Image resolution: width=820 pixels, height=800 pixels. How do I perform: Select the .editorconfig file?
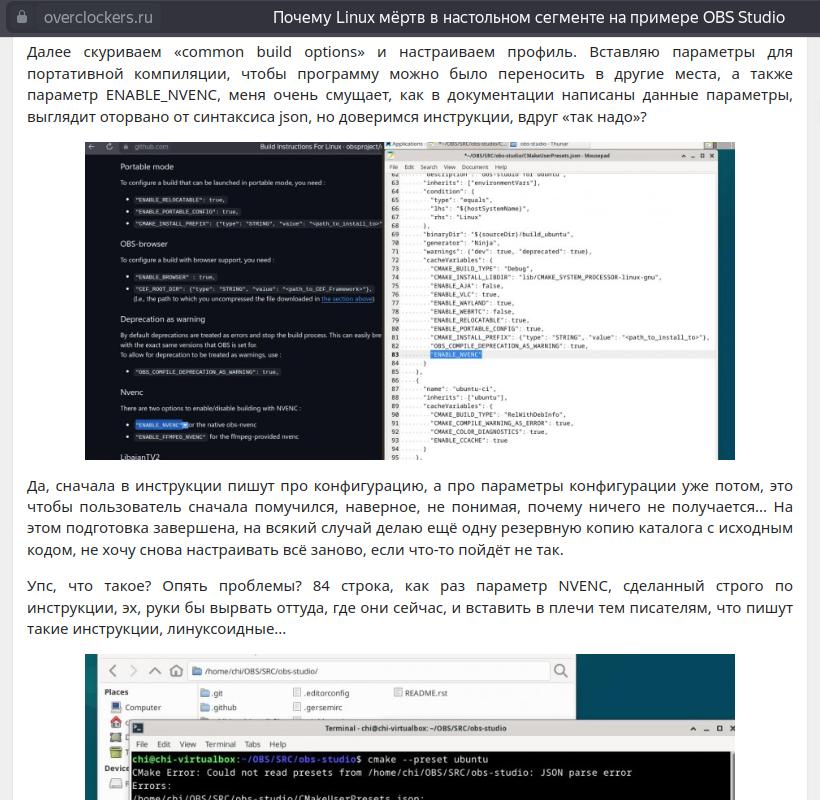(x=321, y=693)
